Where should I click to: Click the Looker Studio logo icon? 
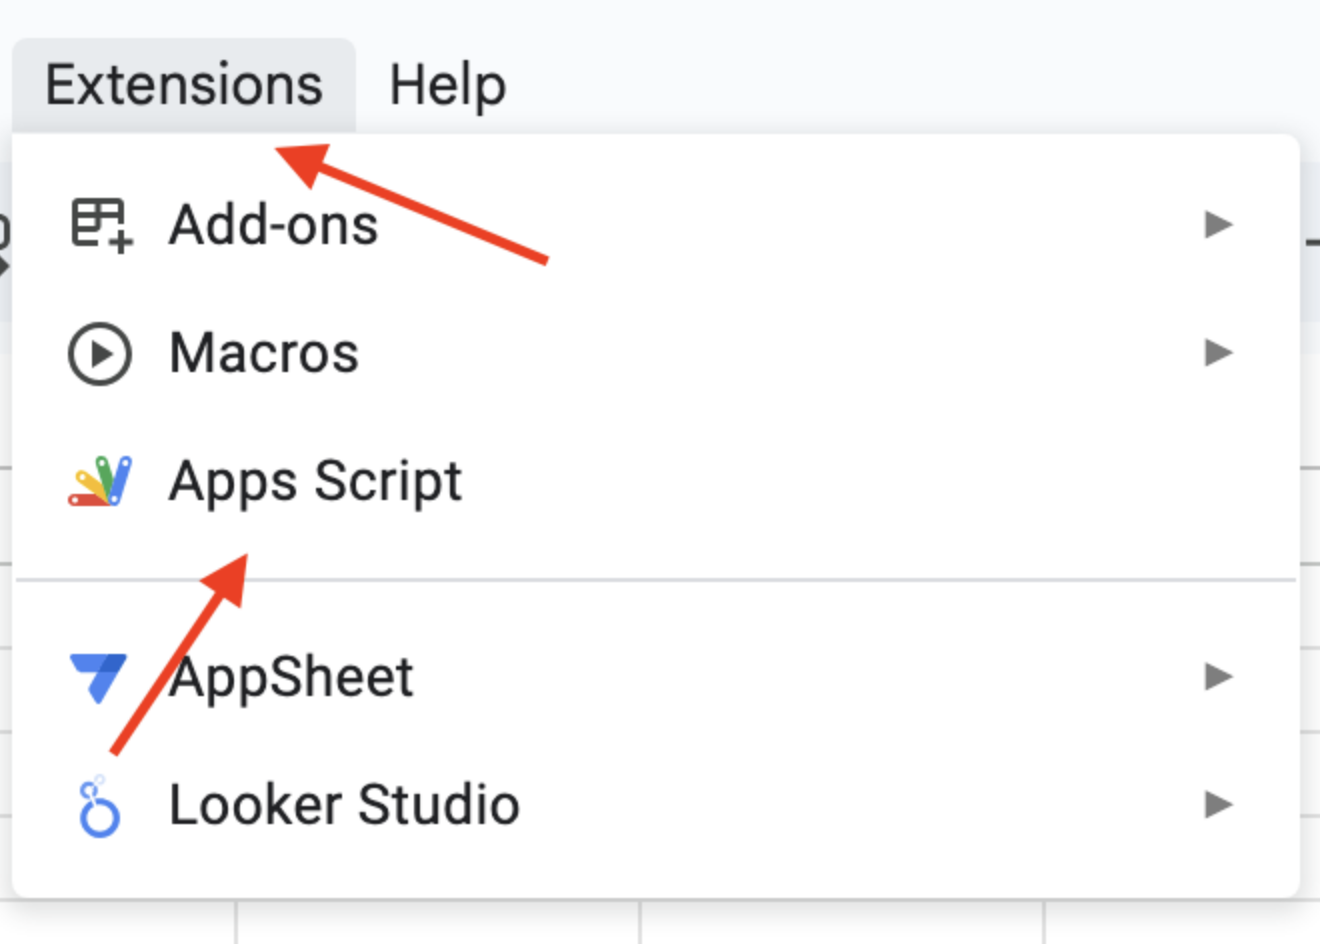click(99, 806)
